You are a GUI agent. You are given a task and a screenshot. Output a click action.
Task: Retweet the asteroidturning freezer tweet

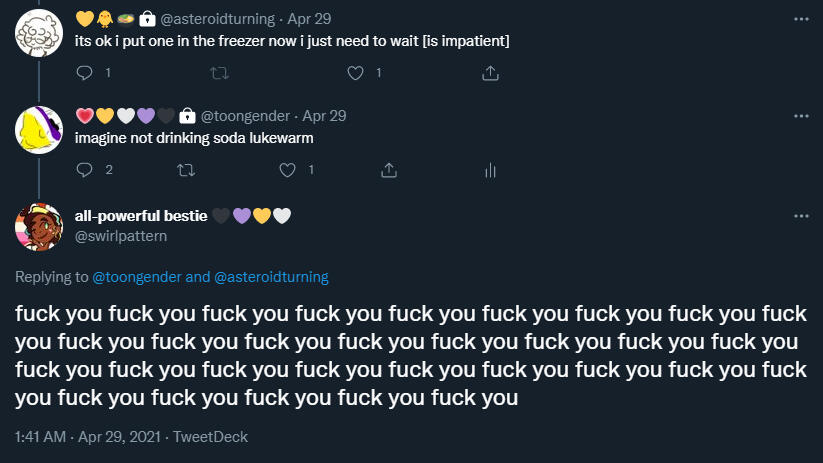[219, 72]
